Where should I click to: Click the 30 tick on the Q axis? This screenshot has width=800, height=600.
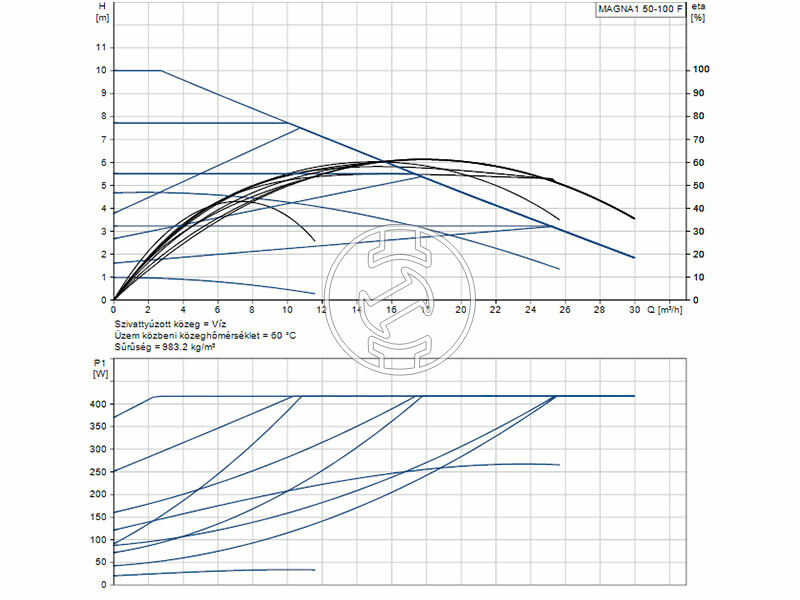tap(634, 311)
